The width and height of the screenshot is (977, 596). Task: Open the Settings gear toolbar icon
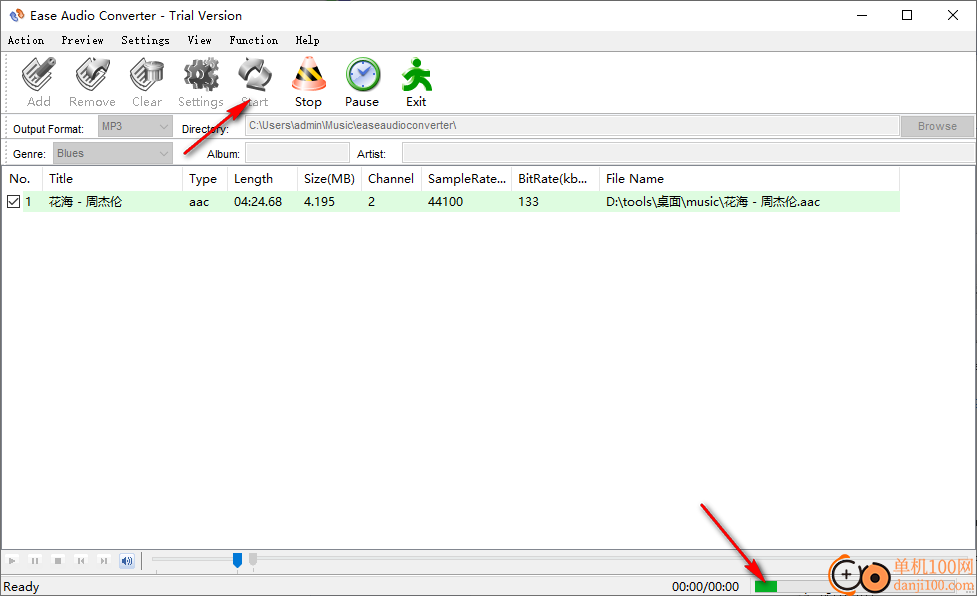tap(201, 75)
